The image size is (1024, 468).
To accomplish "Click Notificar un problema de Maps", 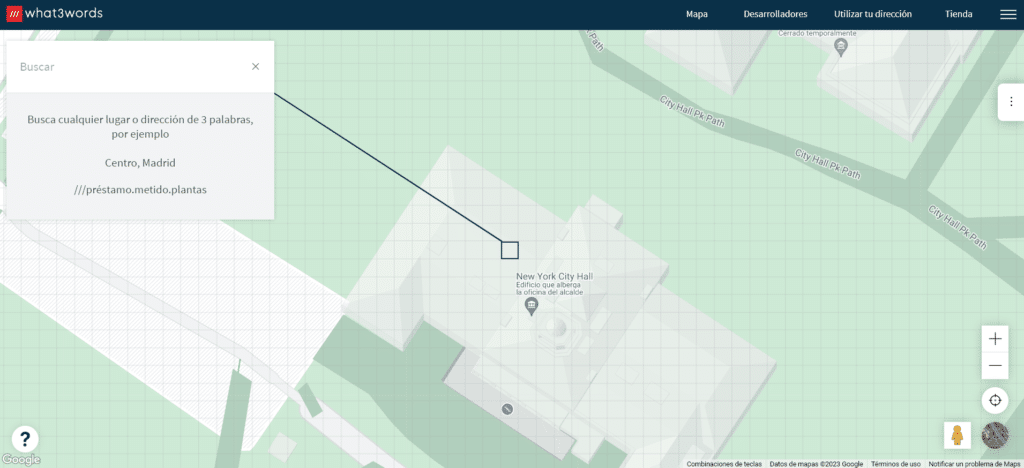I will [973, 464].
